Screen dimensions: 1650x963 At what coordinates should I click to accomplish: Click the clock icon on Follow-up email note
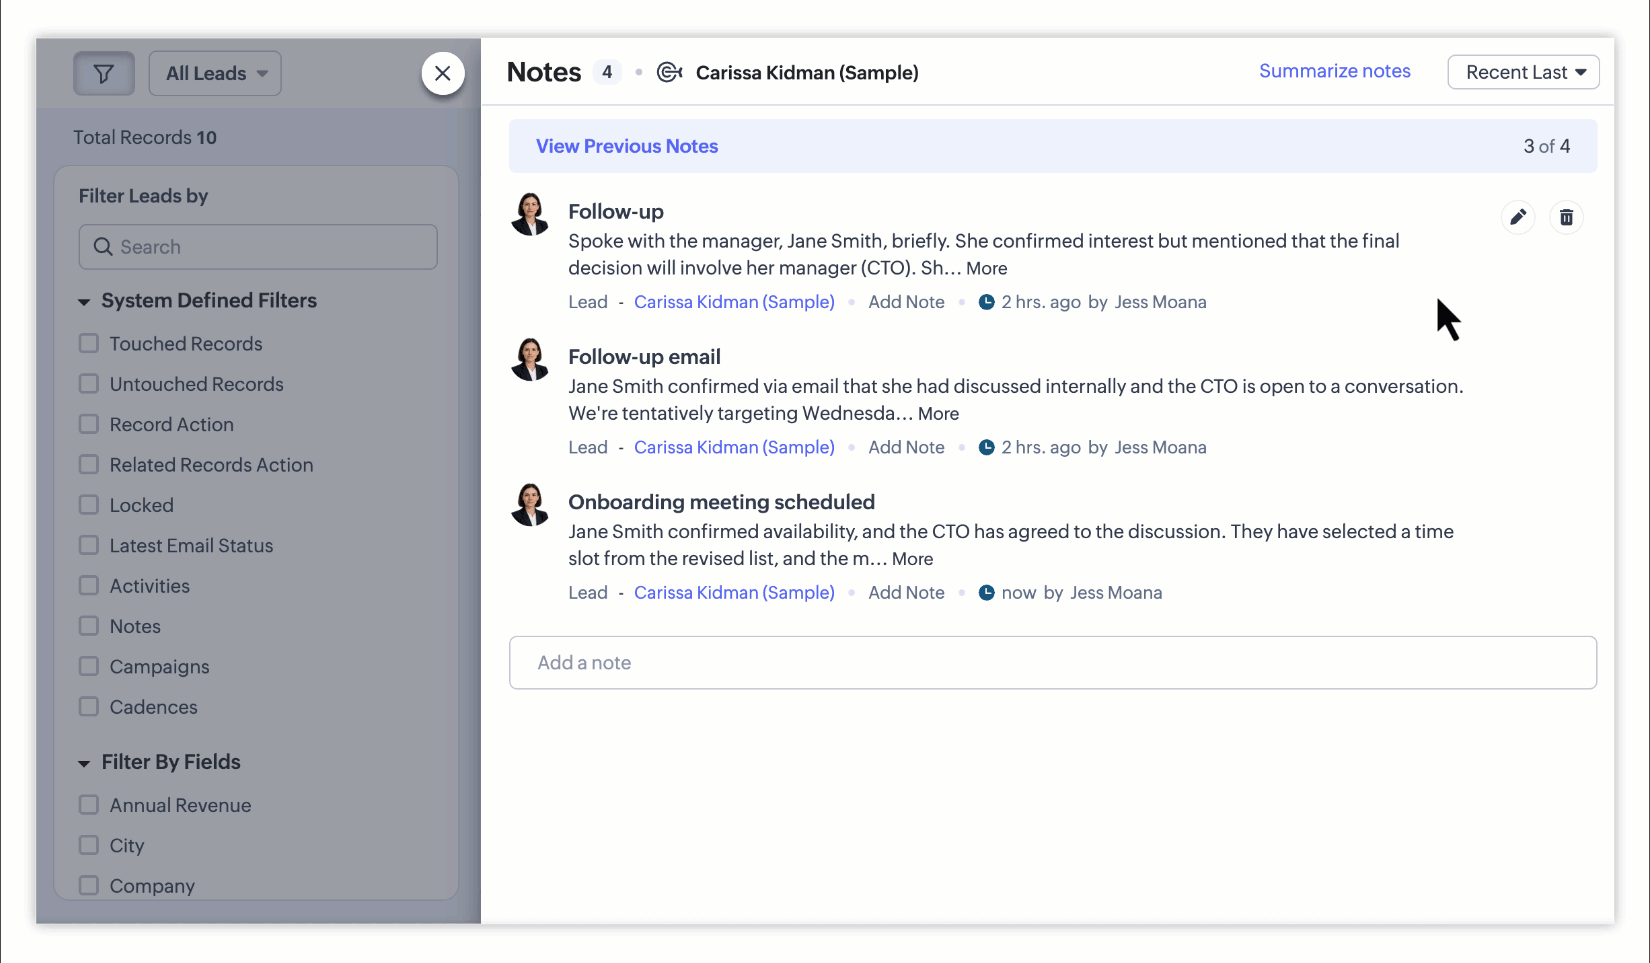click(986, 447)
